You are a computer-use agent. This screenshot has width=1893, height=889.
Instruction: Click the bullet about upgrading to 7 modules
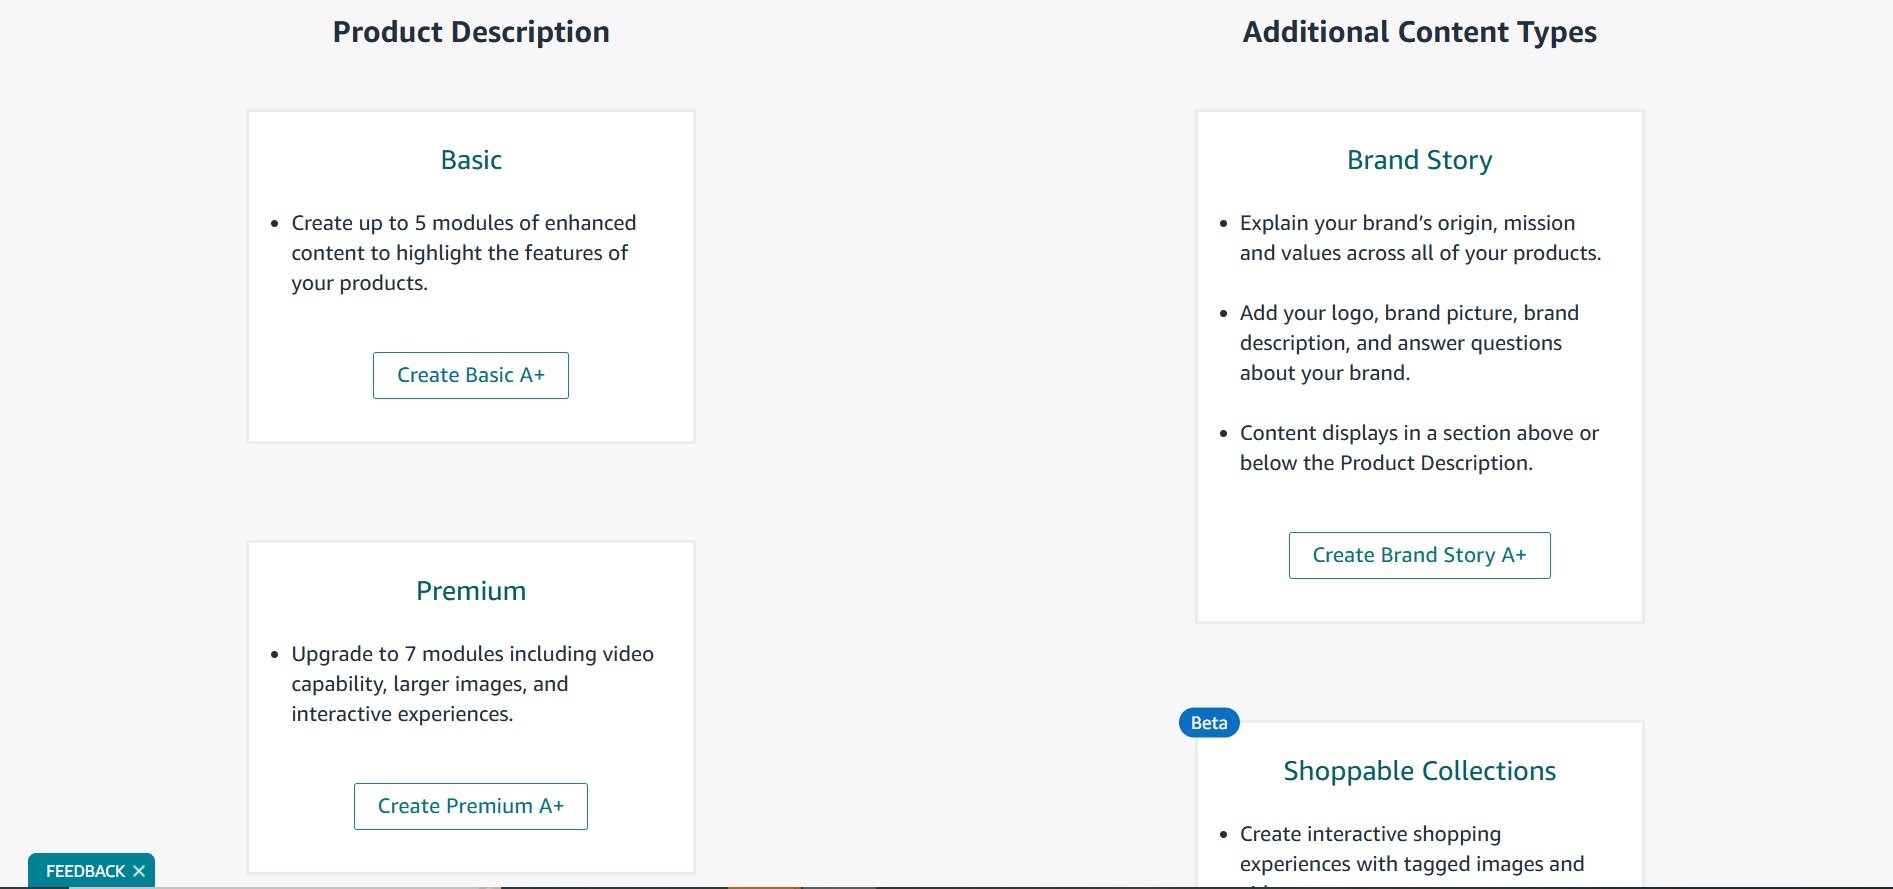471,683
